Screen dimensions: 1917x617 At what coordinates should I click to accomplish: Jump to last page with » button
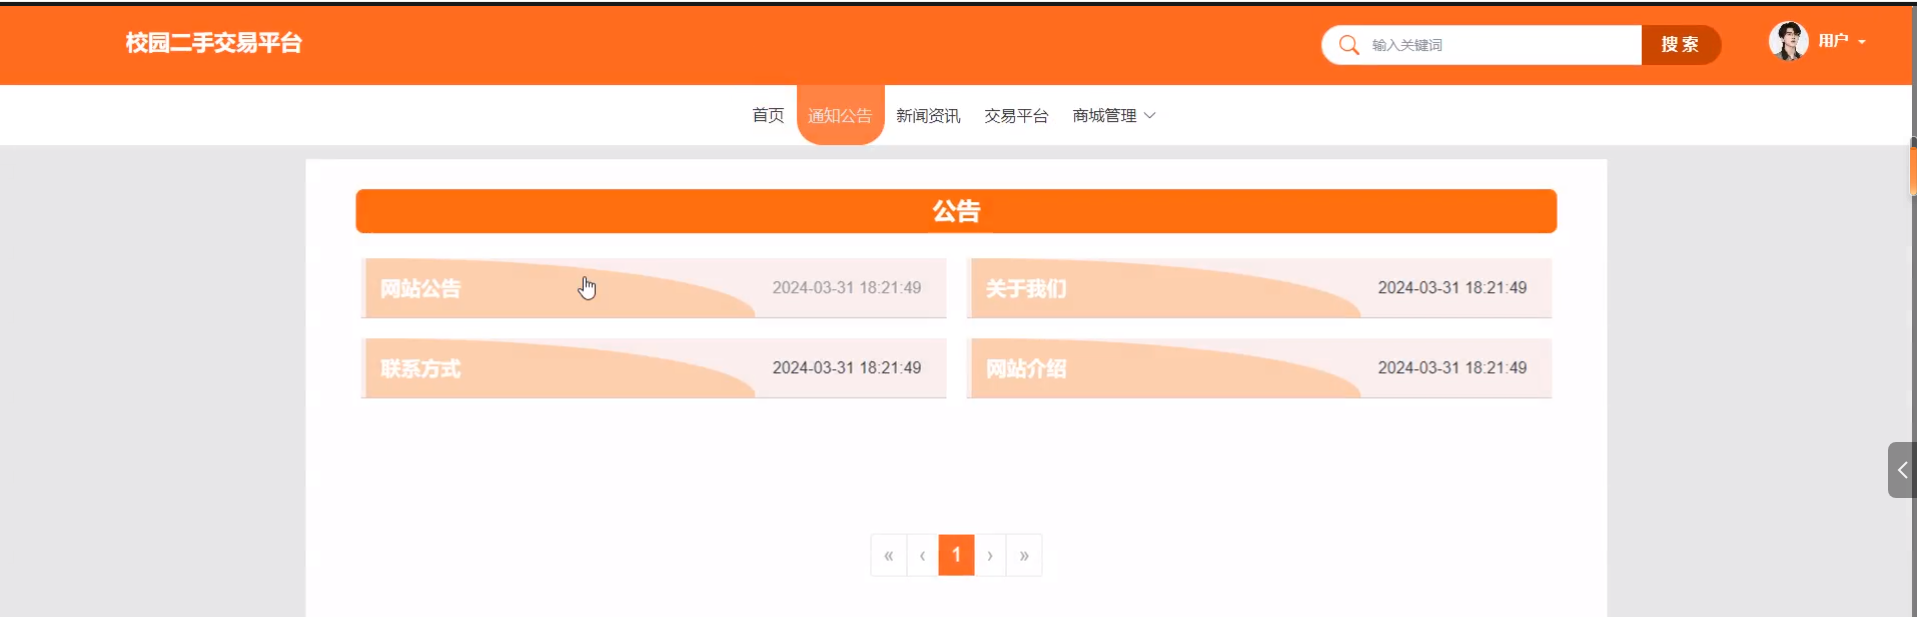coord(1024,555)
